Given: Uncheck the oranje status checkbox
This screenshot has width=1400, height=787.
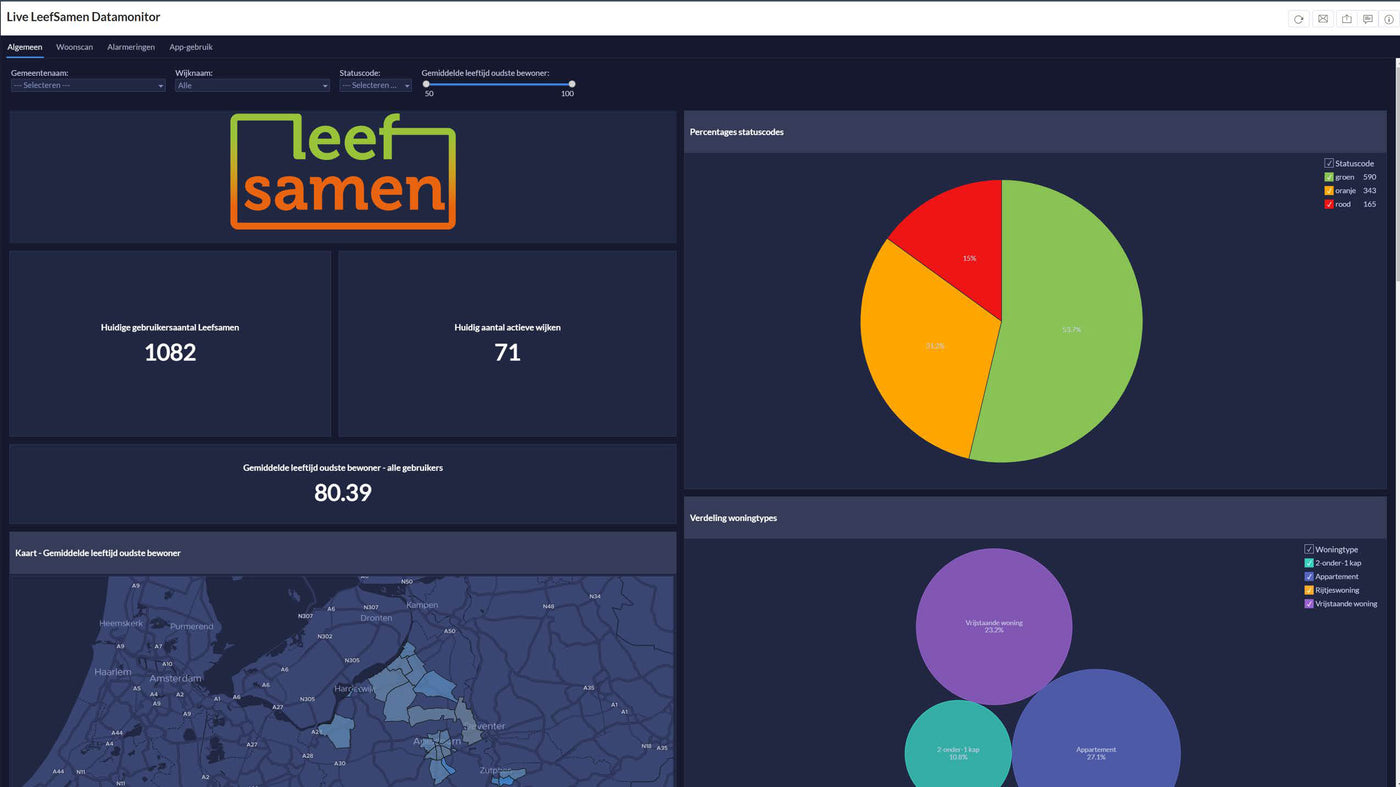Looking at the screenshot, I should click(x=1329, y=190).
